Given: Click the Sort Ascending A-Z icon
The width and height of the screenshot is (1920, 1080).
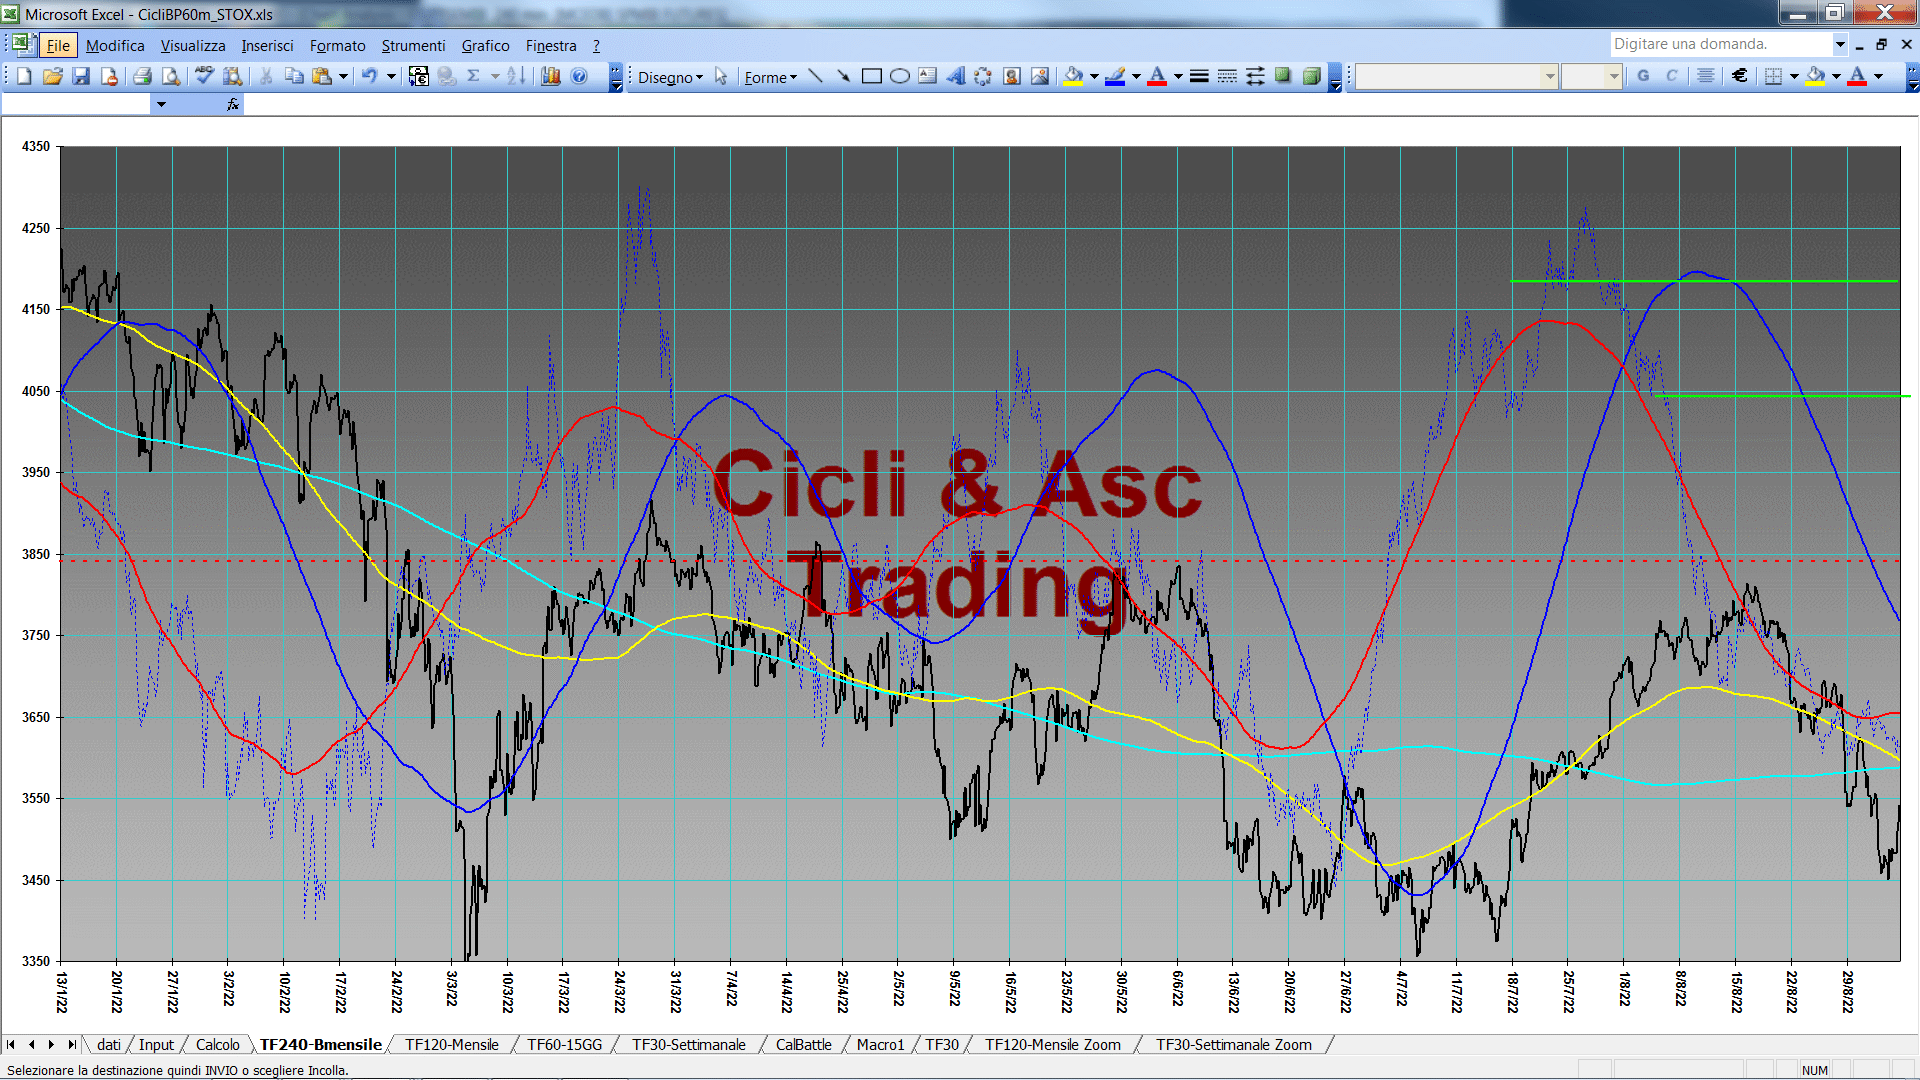Looking at the screenshot, I should coord(516,76).
